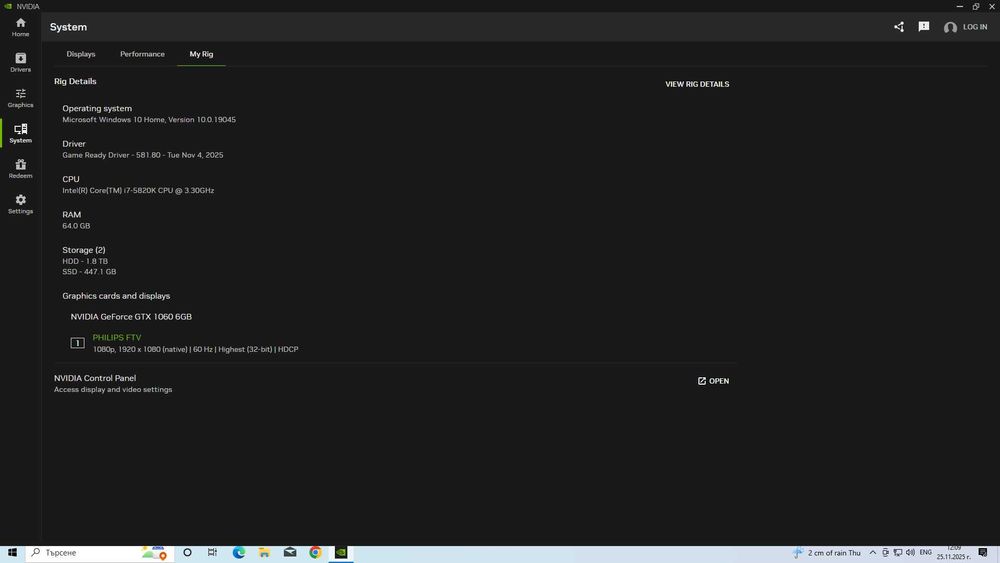Click Access display and video settings text
The width and height of the screenshot is (1000, 563).
click(x=113, y=390)
